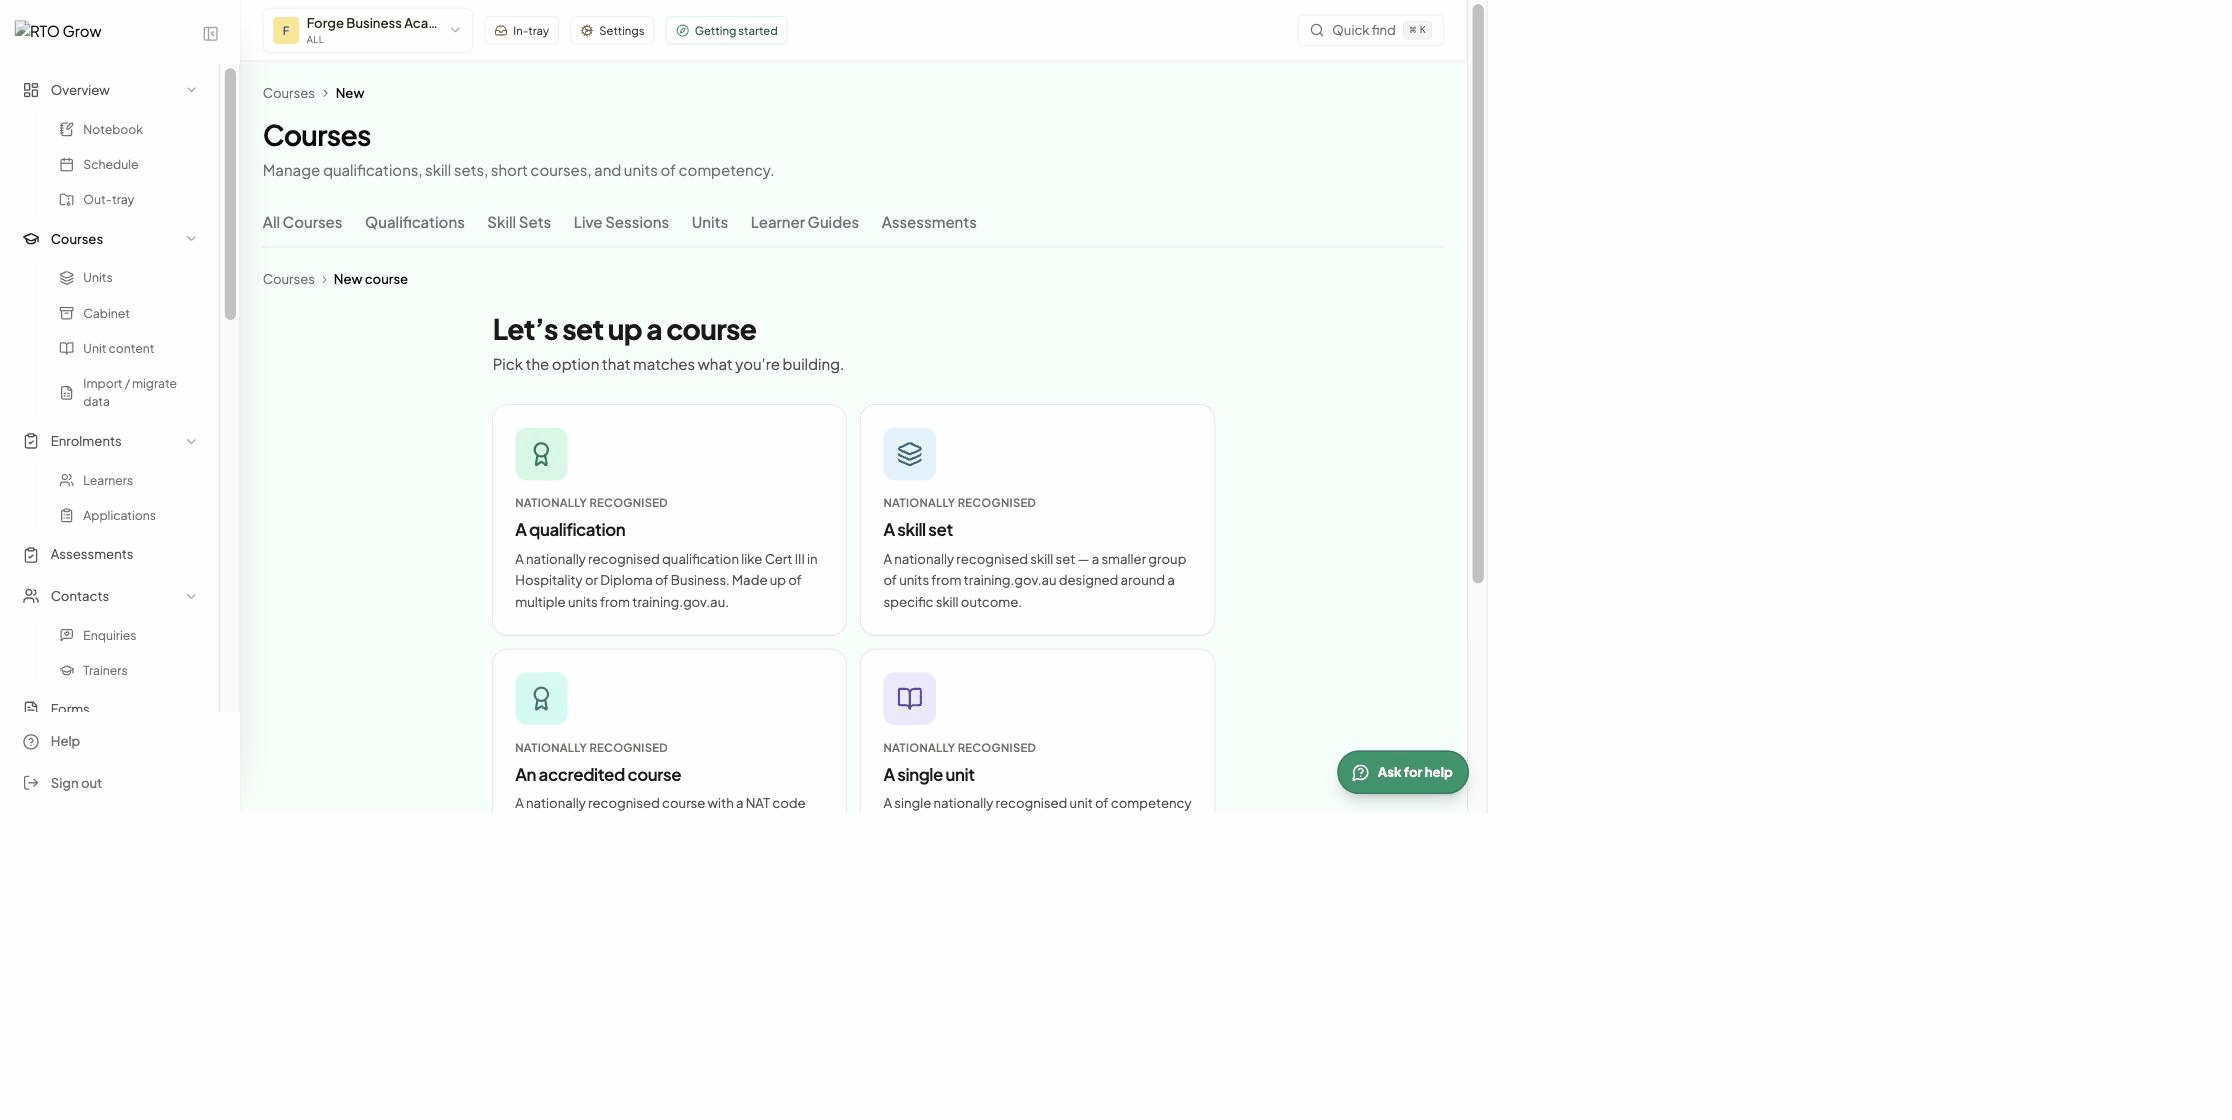Switch to the All Courses tab
This screenshot has height=1120, width=2232.
(302, 223)
